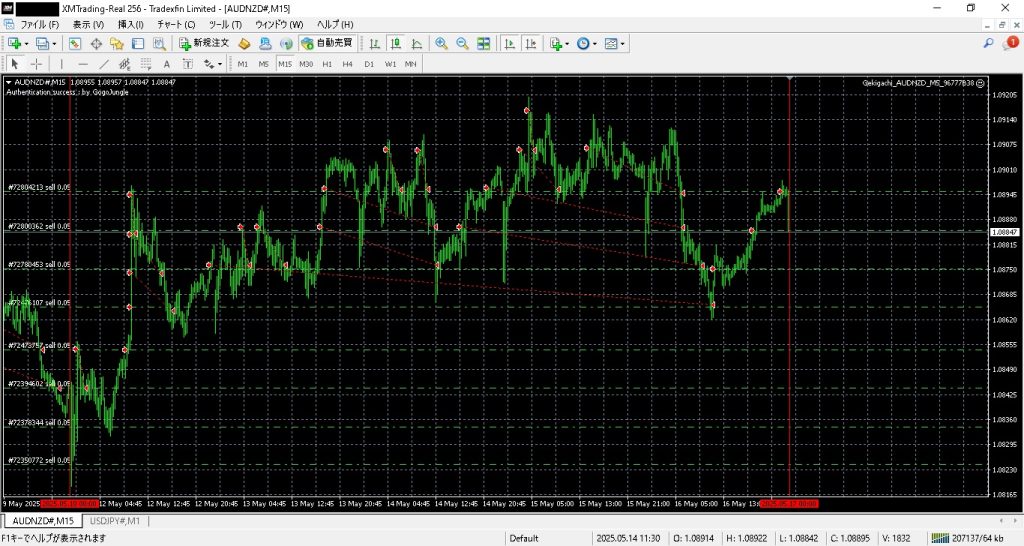Zoom in on the chart
Screen dimensions: 1024x546
pos(442,43)
